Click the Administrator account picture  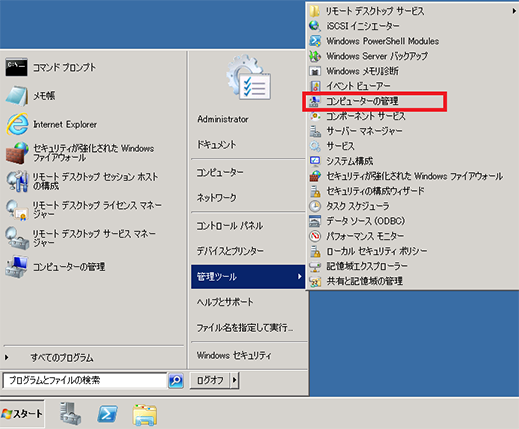pos(248,78)
